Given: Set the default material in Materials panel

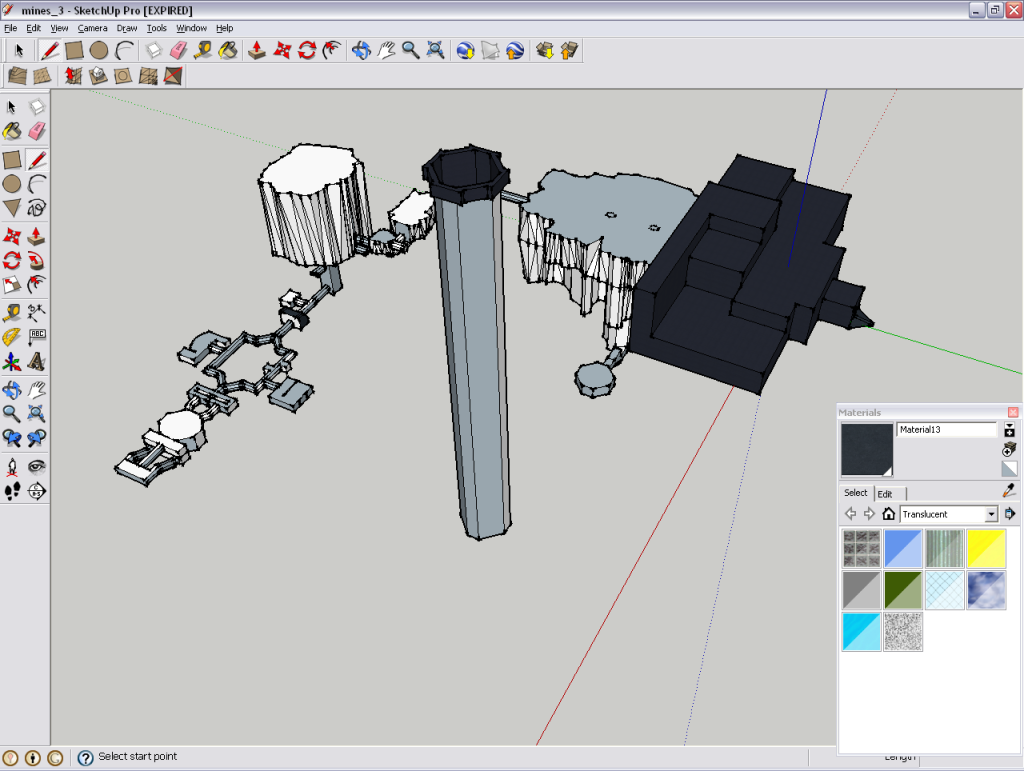Looking at the screenshot, I should point(1009,469).
